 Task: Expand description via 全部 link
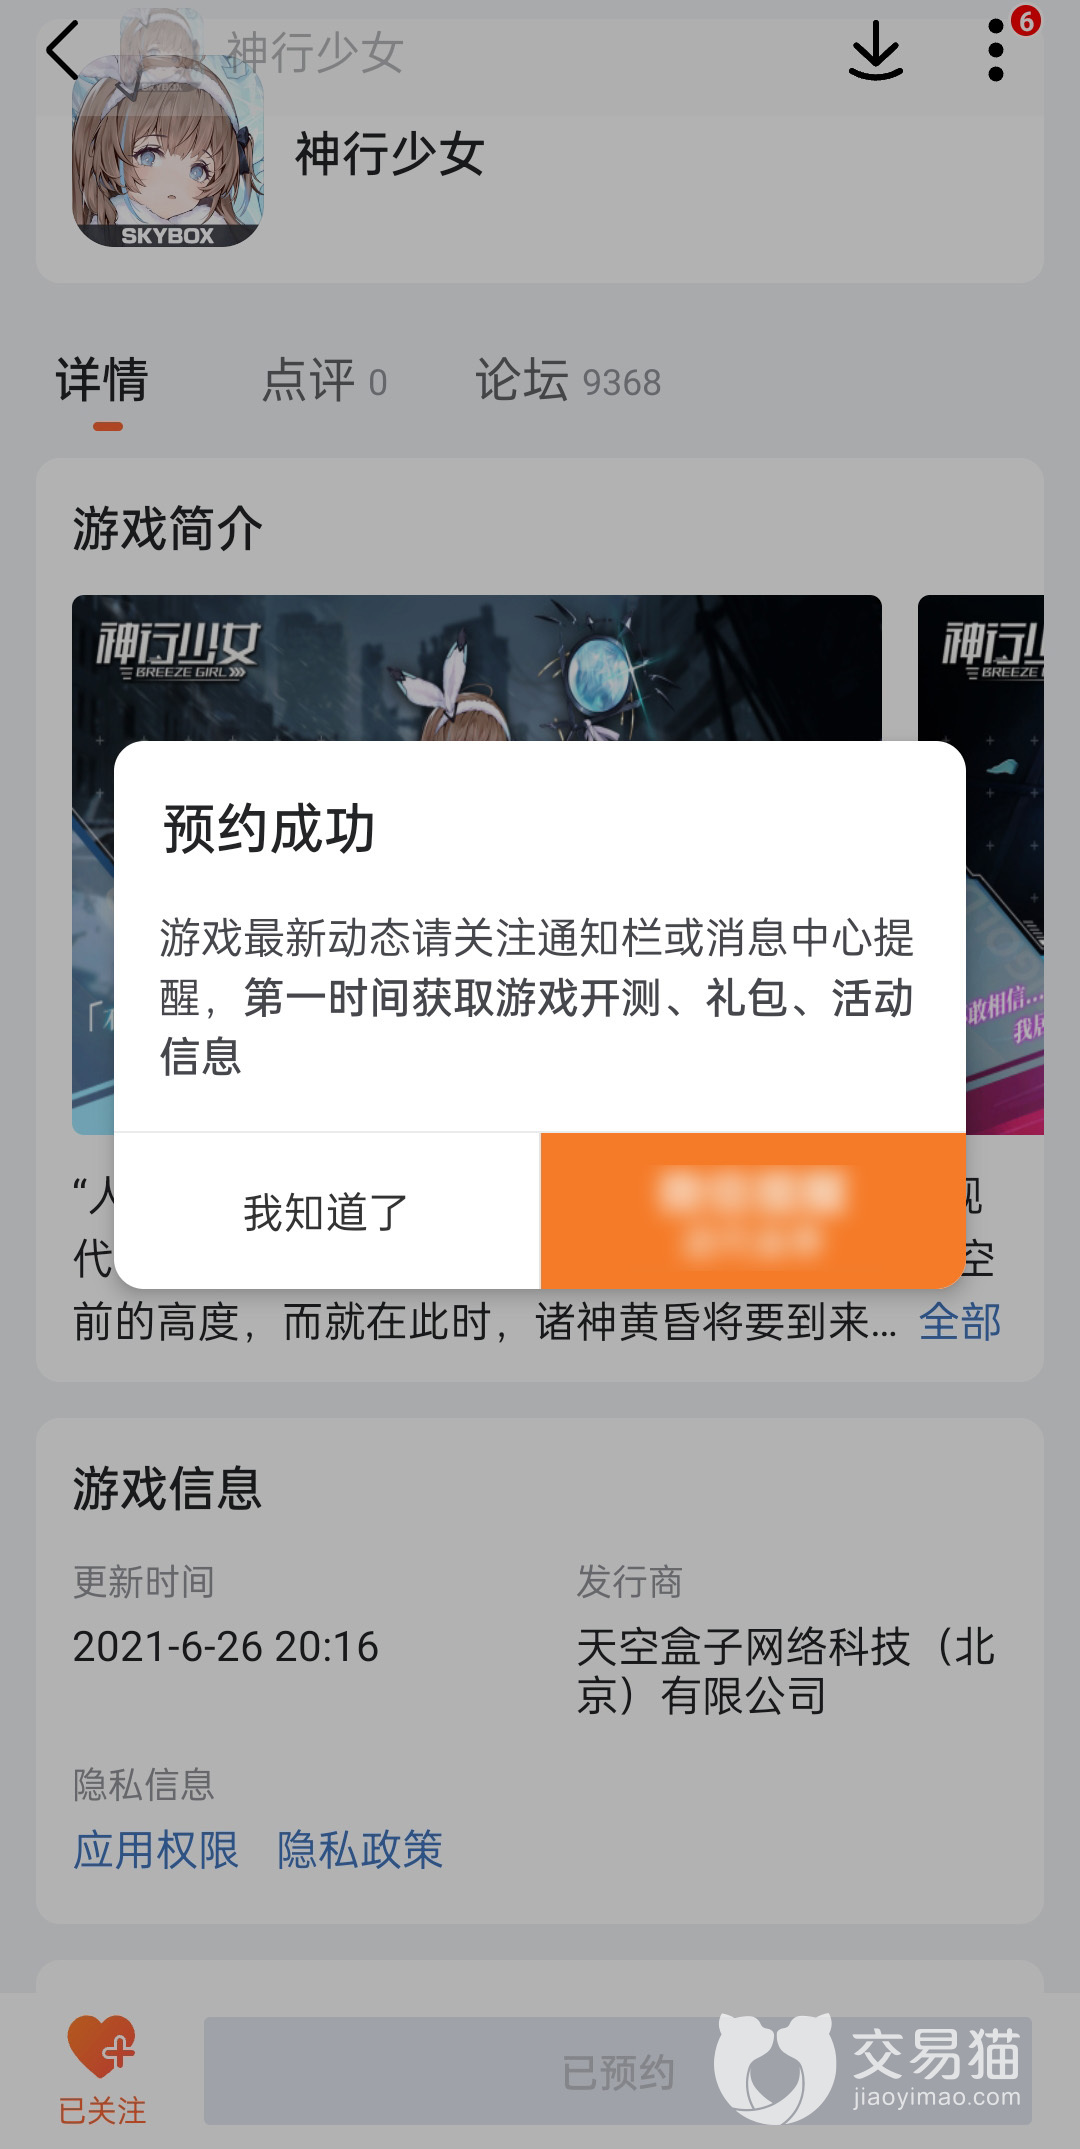tap(960, 1322)
